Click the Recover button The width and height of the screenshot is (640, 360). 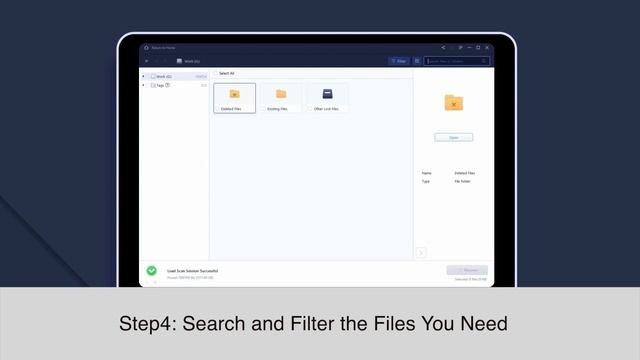coord(467,270)
